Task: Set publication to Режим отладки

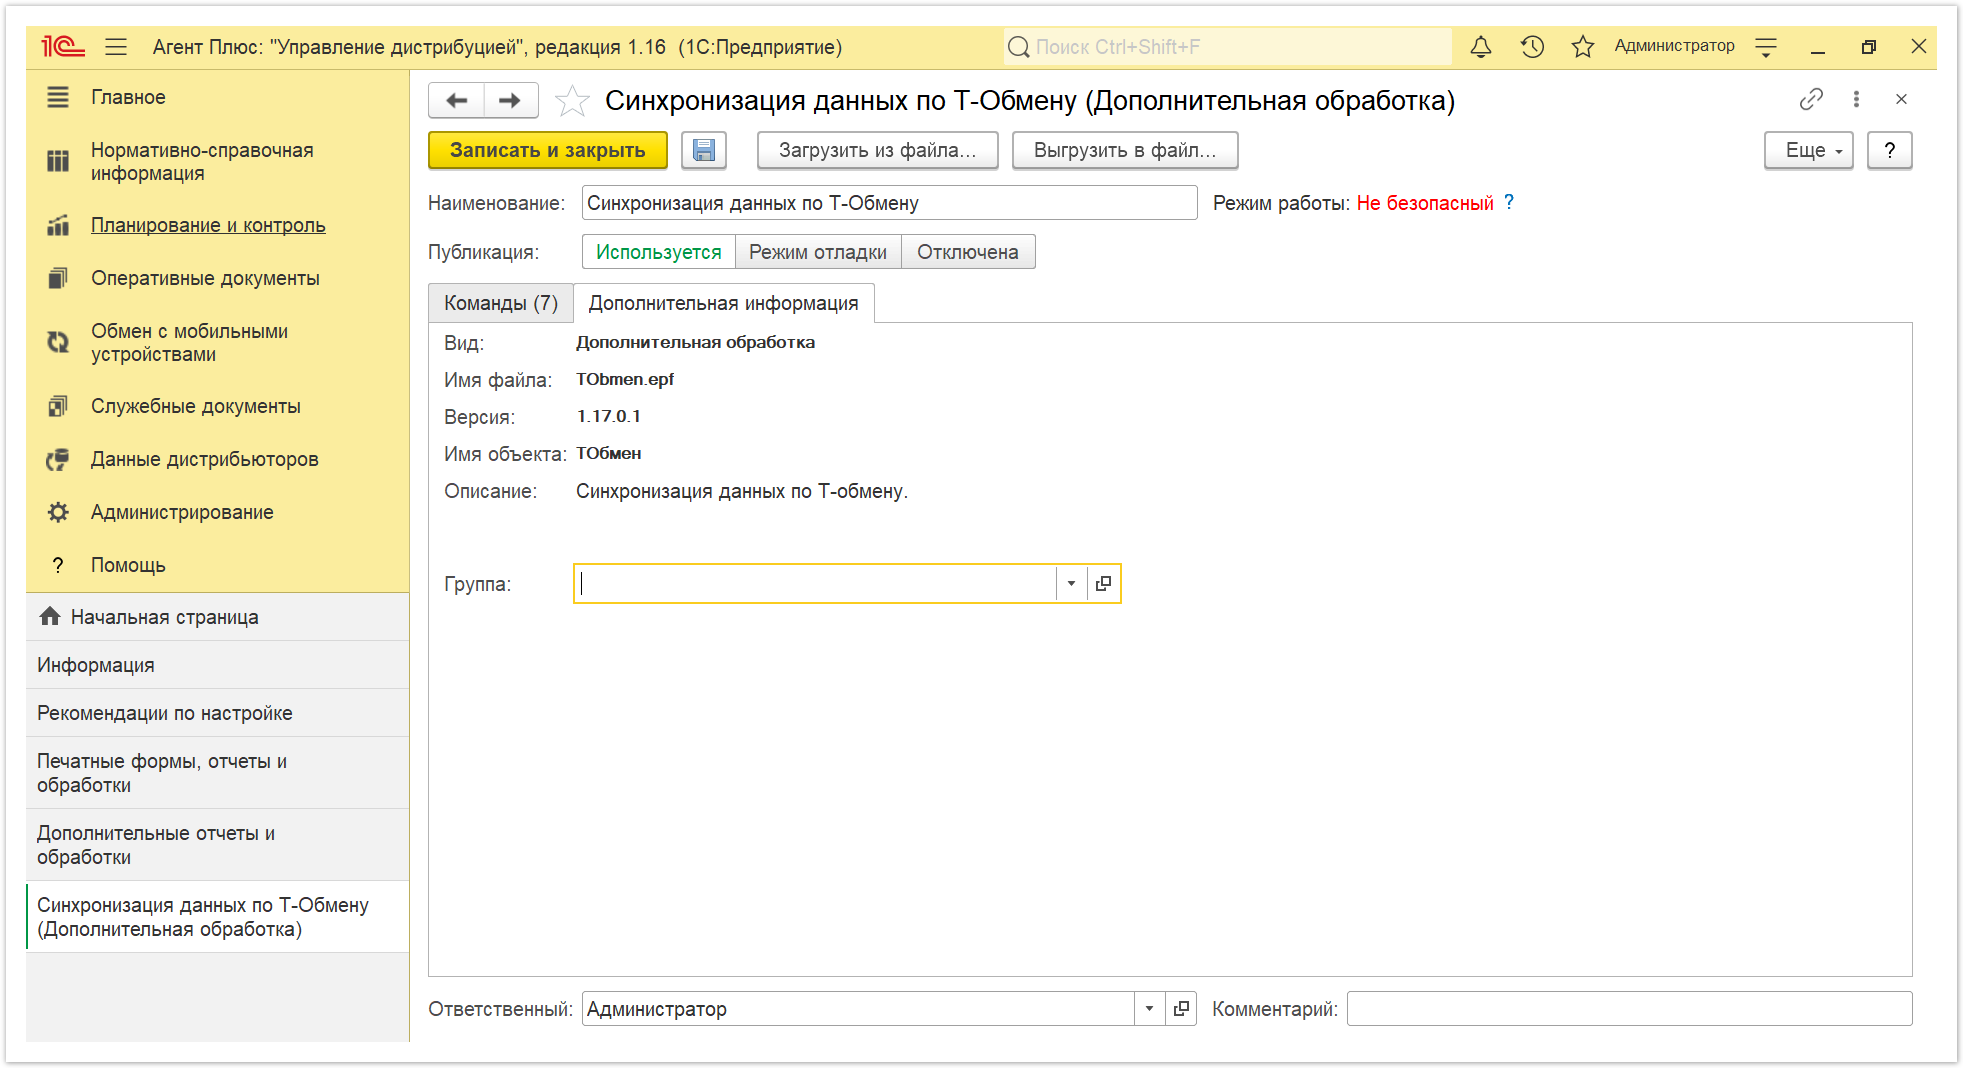Action: (x=818, y=252)
